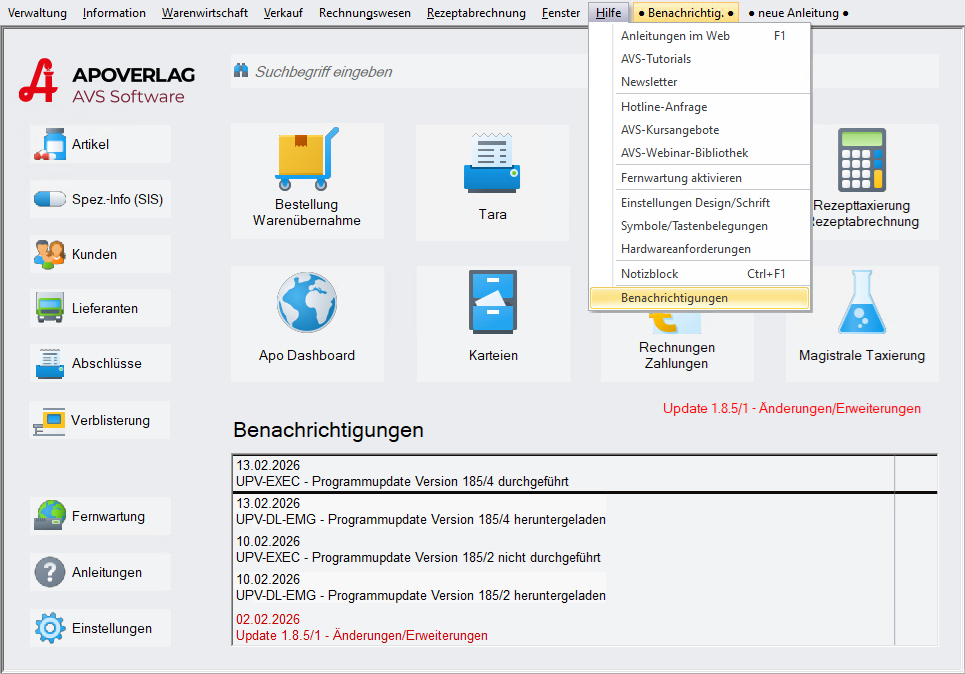Open the Rezepttaxierung calculator icon
This screenshot has width=965, height=674.
coord(861,160)
